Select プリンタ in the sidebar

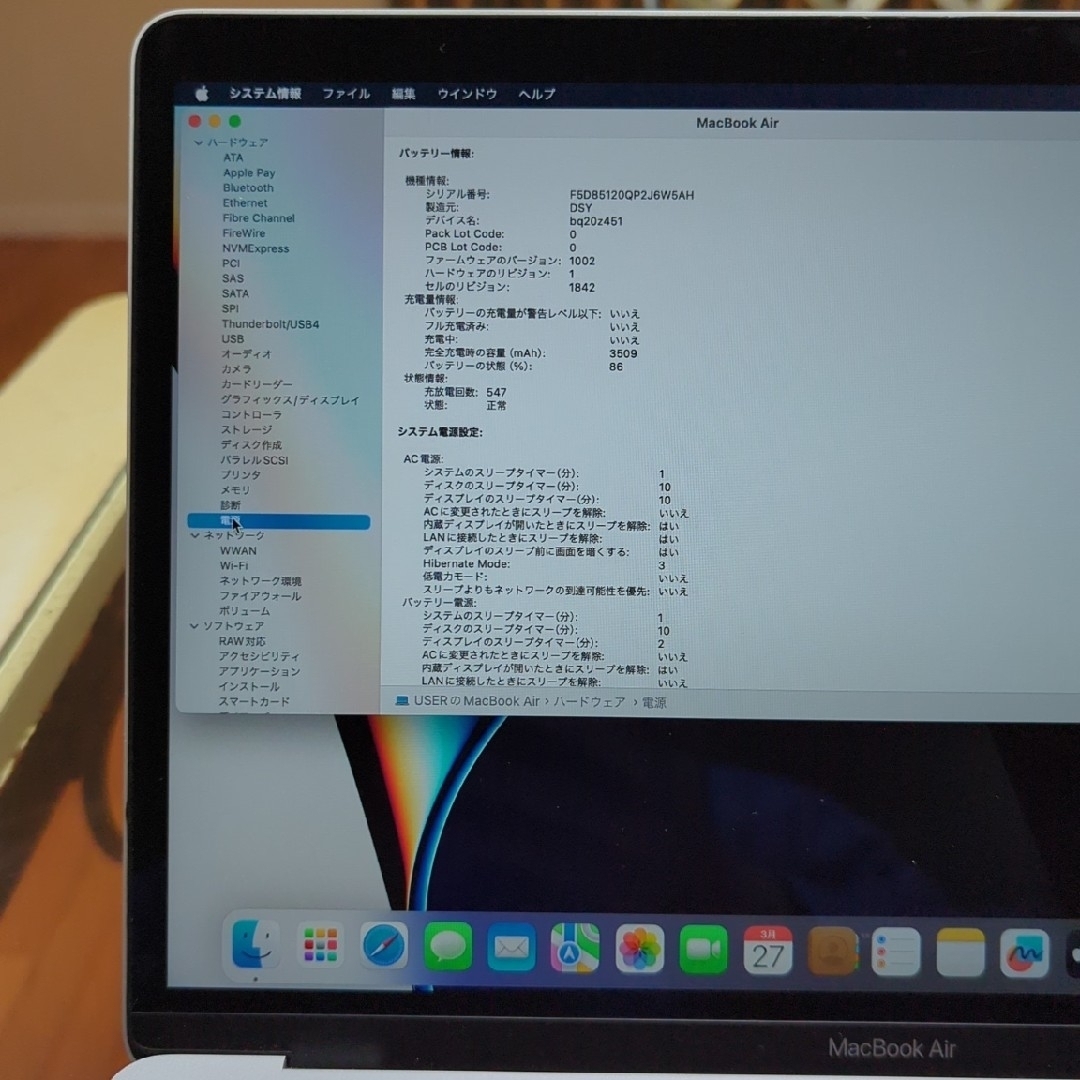click(x=240, y=475)
